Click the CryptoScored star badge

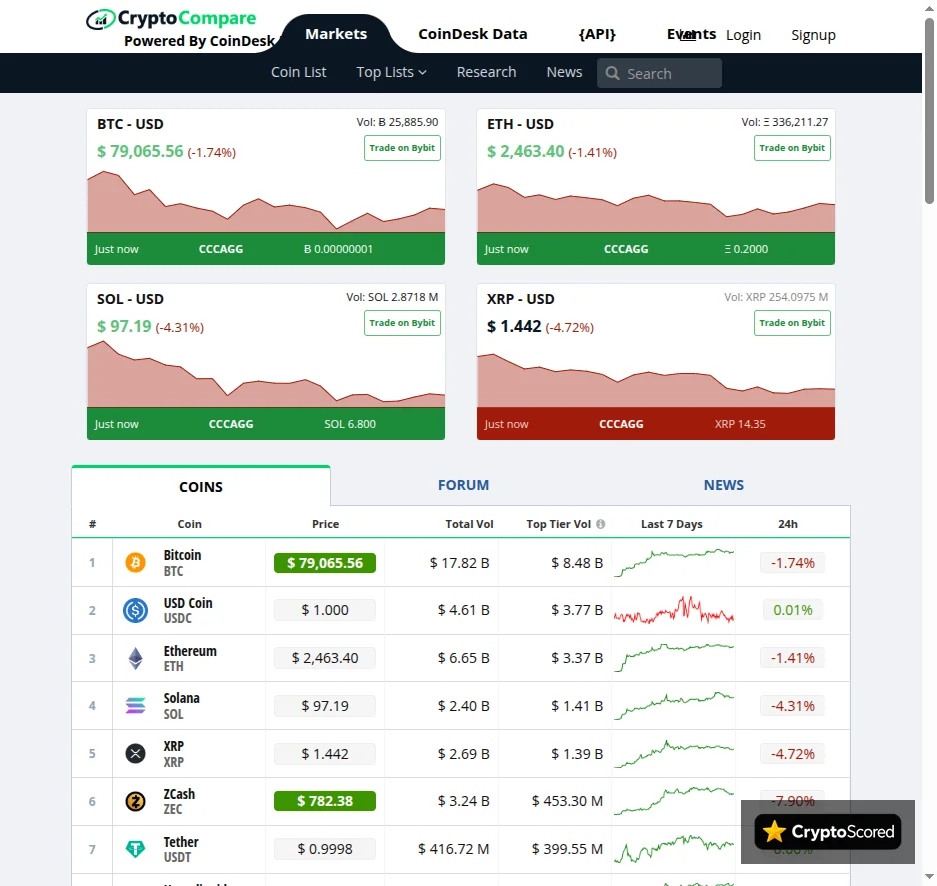pos(828,832)
